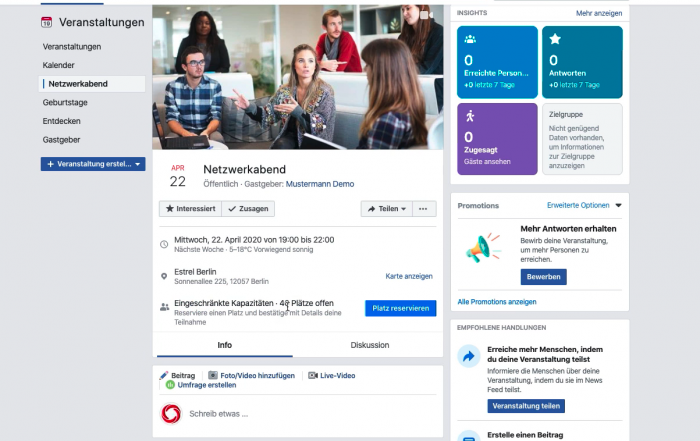Expand the Teilen share dropdown
The width and height of the screenshot is (700, 441).
pos(387,209)
